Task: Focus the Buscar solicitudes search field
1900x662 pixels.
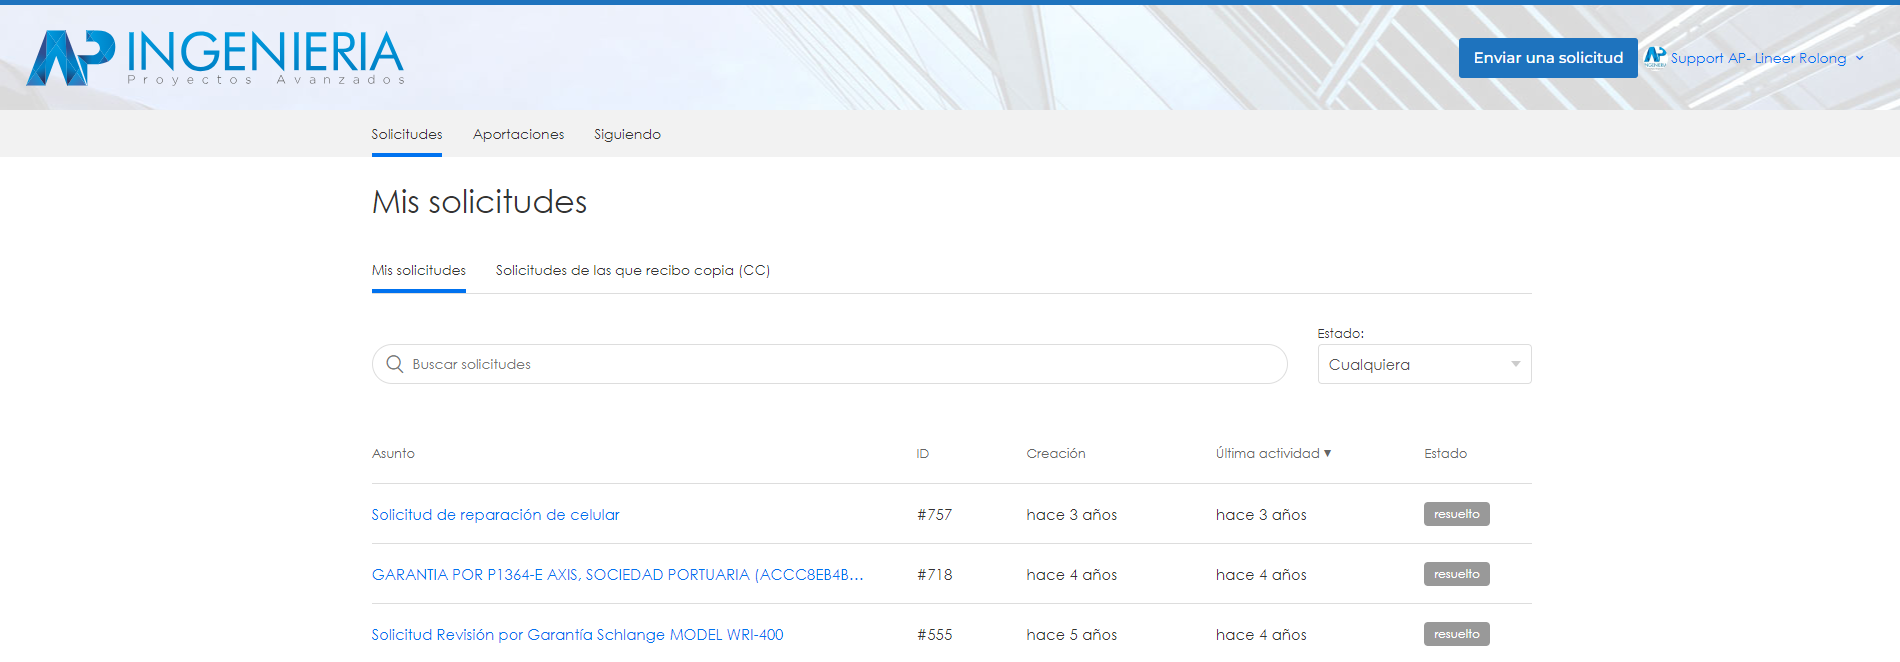Action: (x=830, y=364)
